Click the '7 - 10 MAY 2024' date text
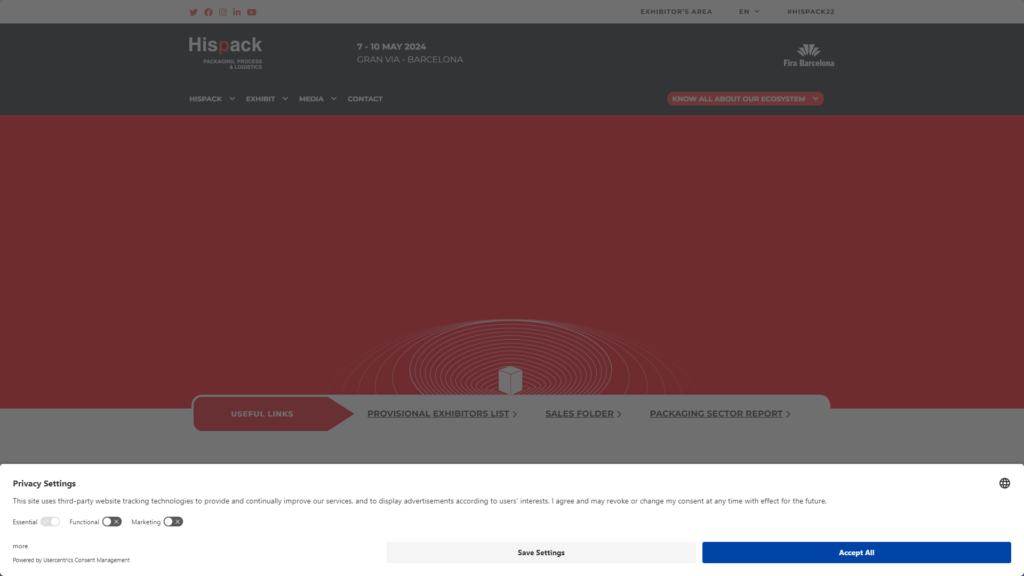Image resolution: width=1024 pixels, height=576 pixels. click(x=391, y=46)
